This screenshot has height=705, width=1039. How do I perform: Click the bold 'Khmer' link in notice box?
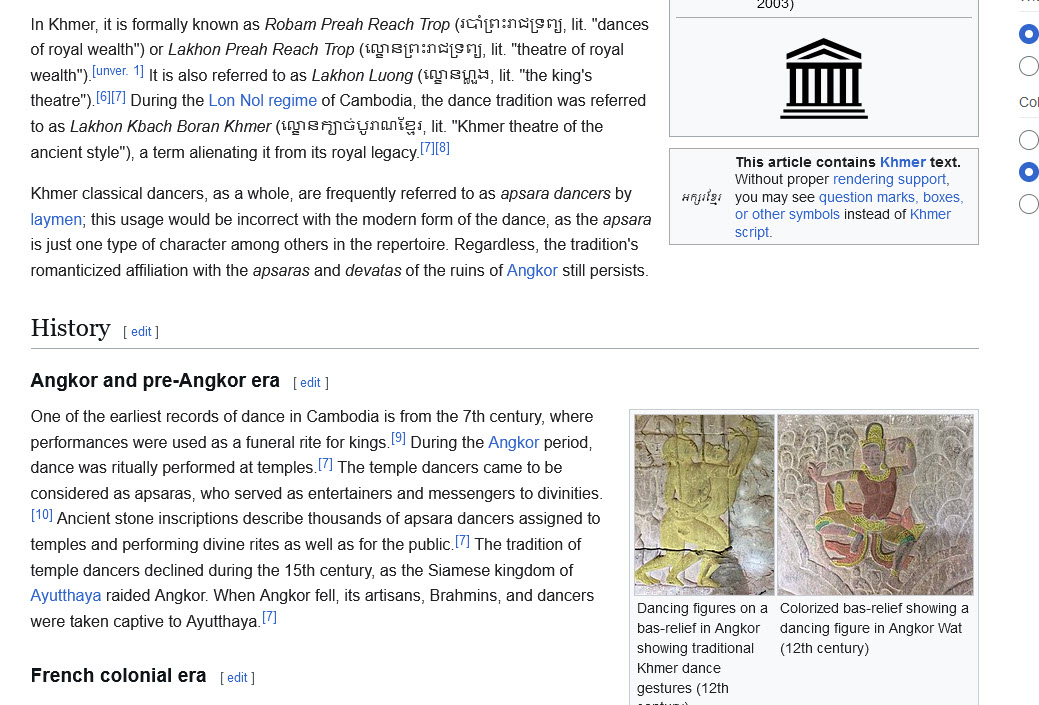coord(902,162)
